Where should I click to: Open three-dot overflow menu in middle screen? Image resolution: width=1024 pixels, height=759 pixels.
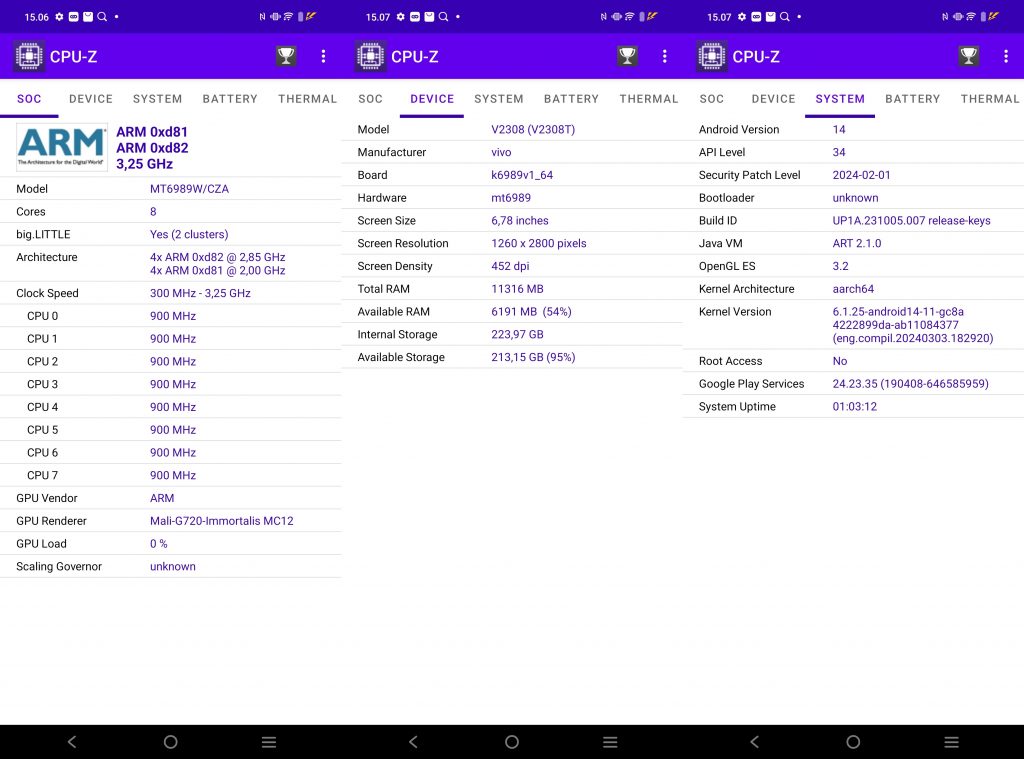click(x=665, y=56)
